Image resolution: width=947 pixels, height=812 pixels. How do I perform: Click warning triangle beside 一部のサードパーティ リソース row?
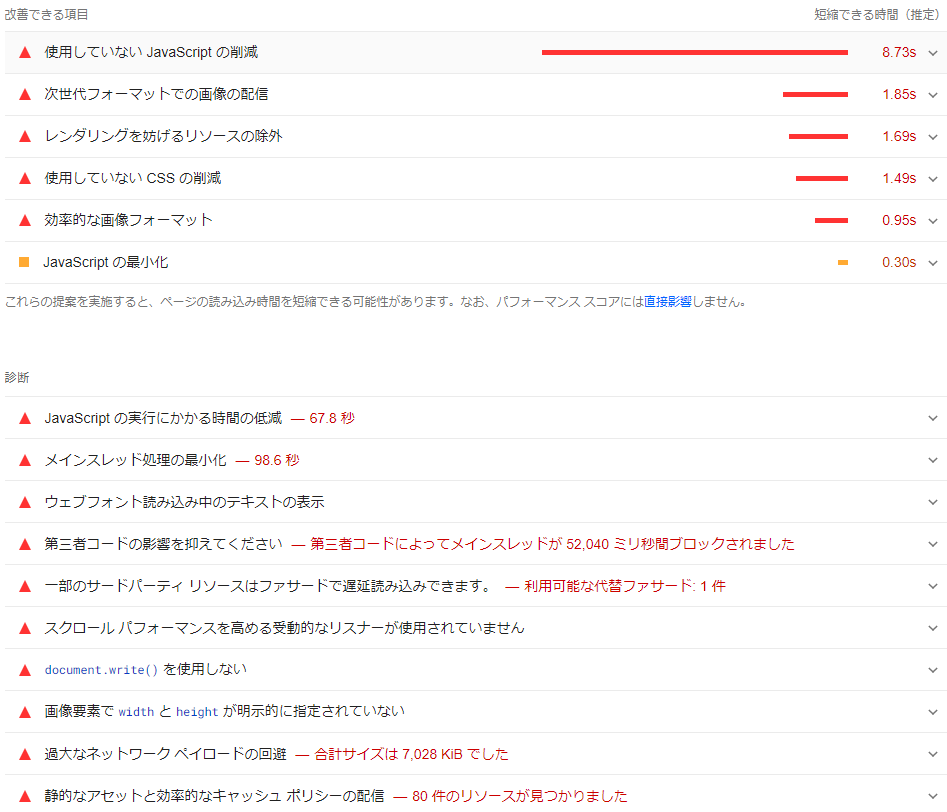tap(25, 586)
